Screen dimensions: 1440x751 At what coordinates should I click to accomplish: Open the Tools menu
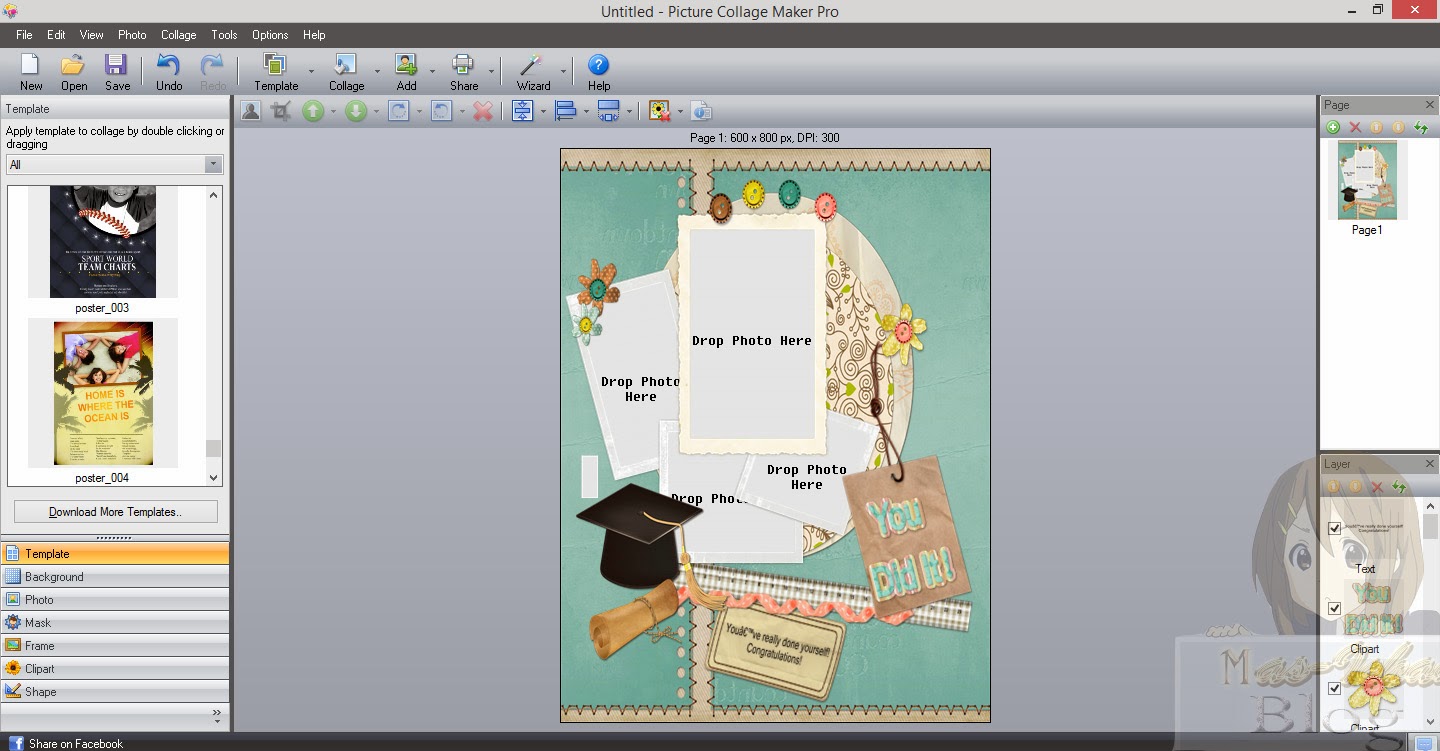point(224,35)
